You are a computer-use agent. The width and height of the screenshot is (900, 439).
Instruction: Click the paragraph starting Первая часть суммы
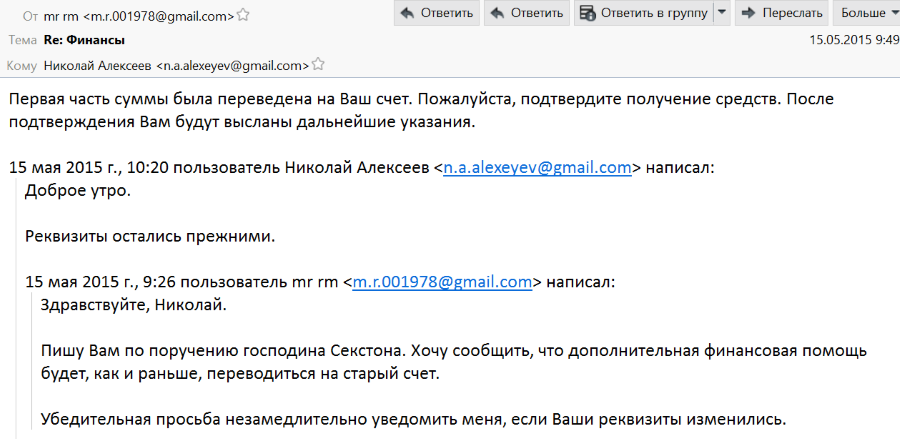click(421, 111)
